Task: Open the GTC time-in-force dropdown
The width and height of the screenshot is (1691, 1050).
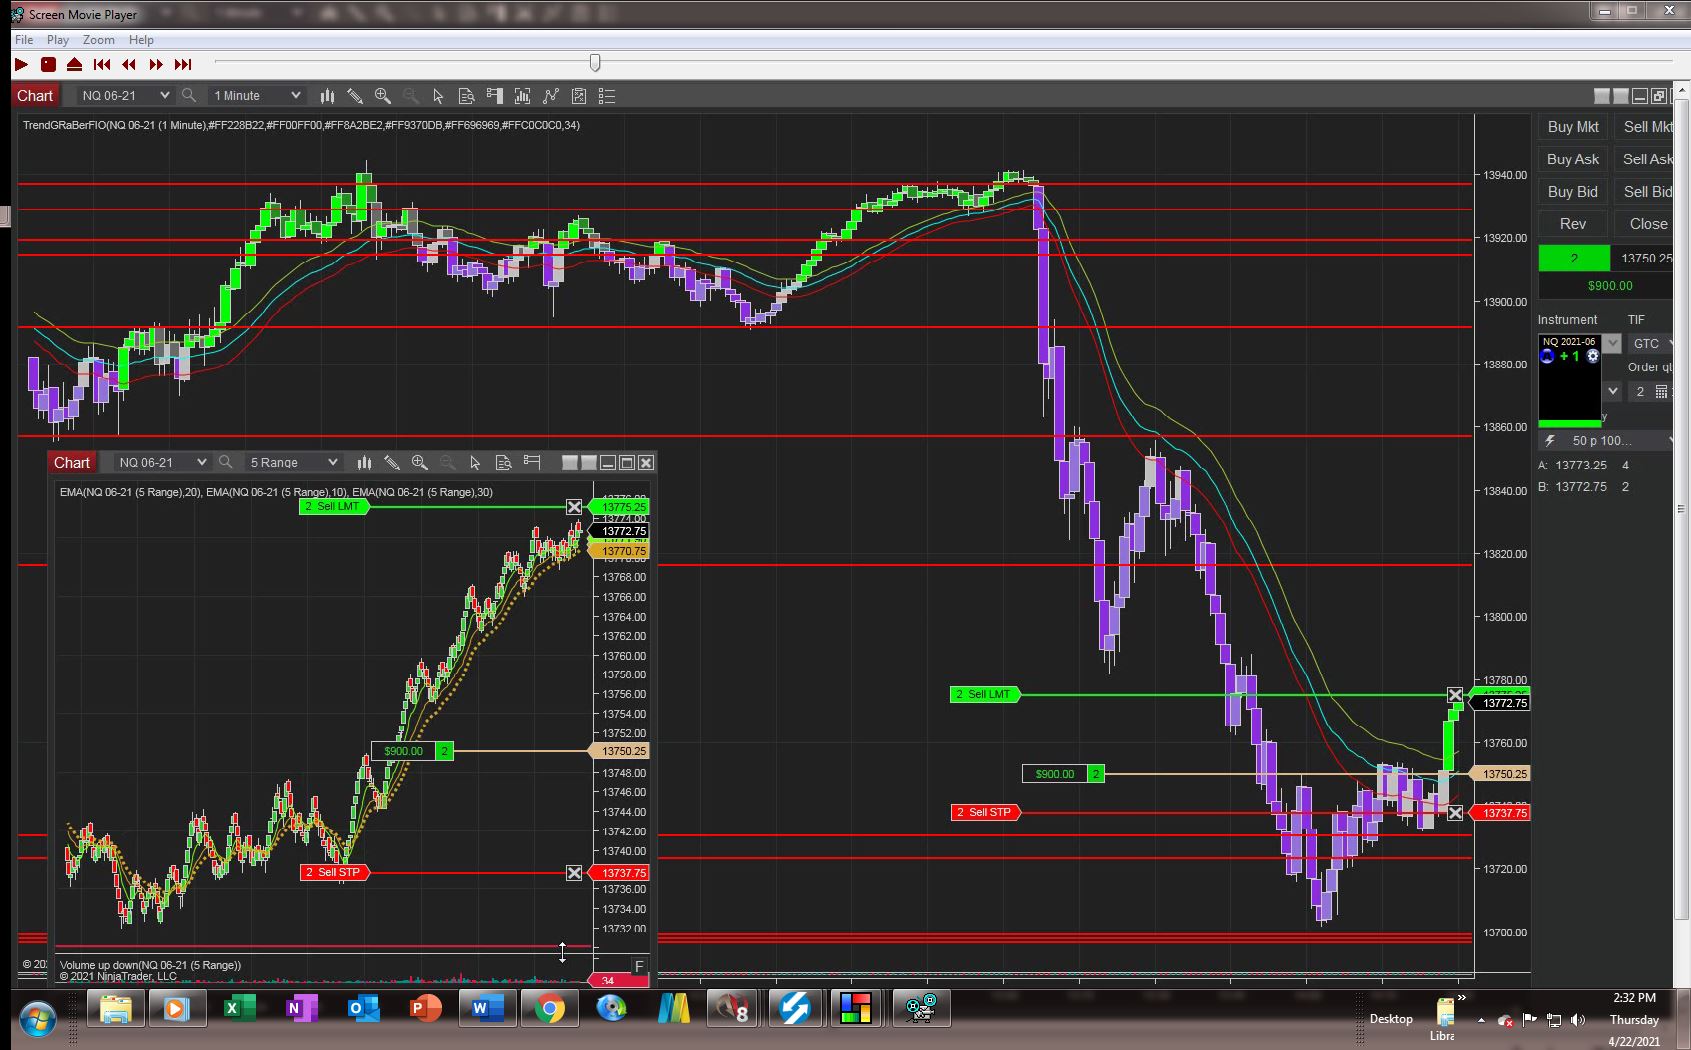Action: pyautogui.click(x=1651, y=343)
